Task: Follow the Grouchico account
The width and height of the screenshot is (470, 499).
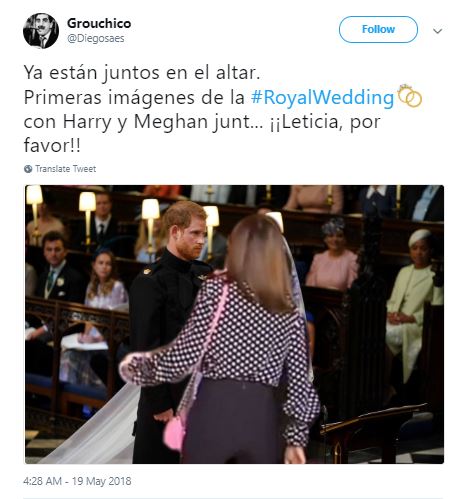Action: tap(378, 29)
